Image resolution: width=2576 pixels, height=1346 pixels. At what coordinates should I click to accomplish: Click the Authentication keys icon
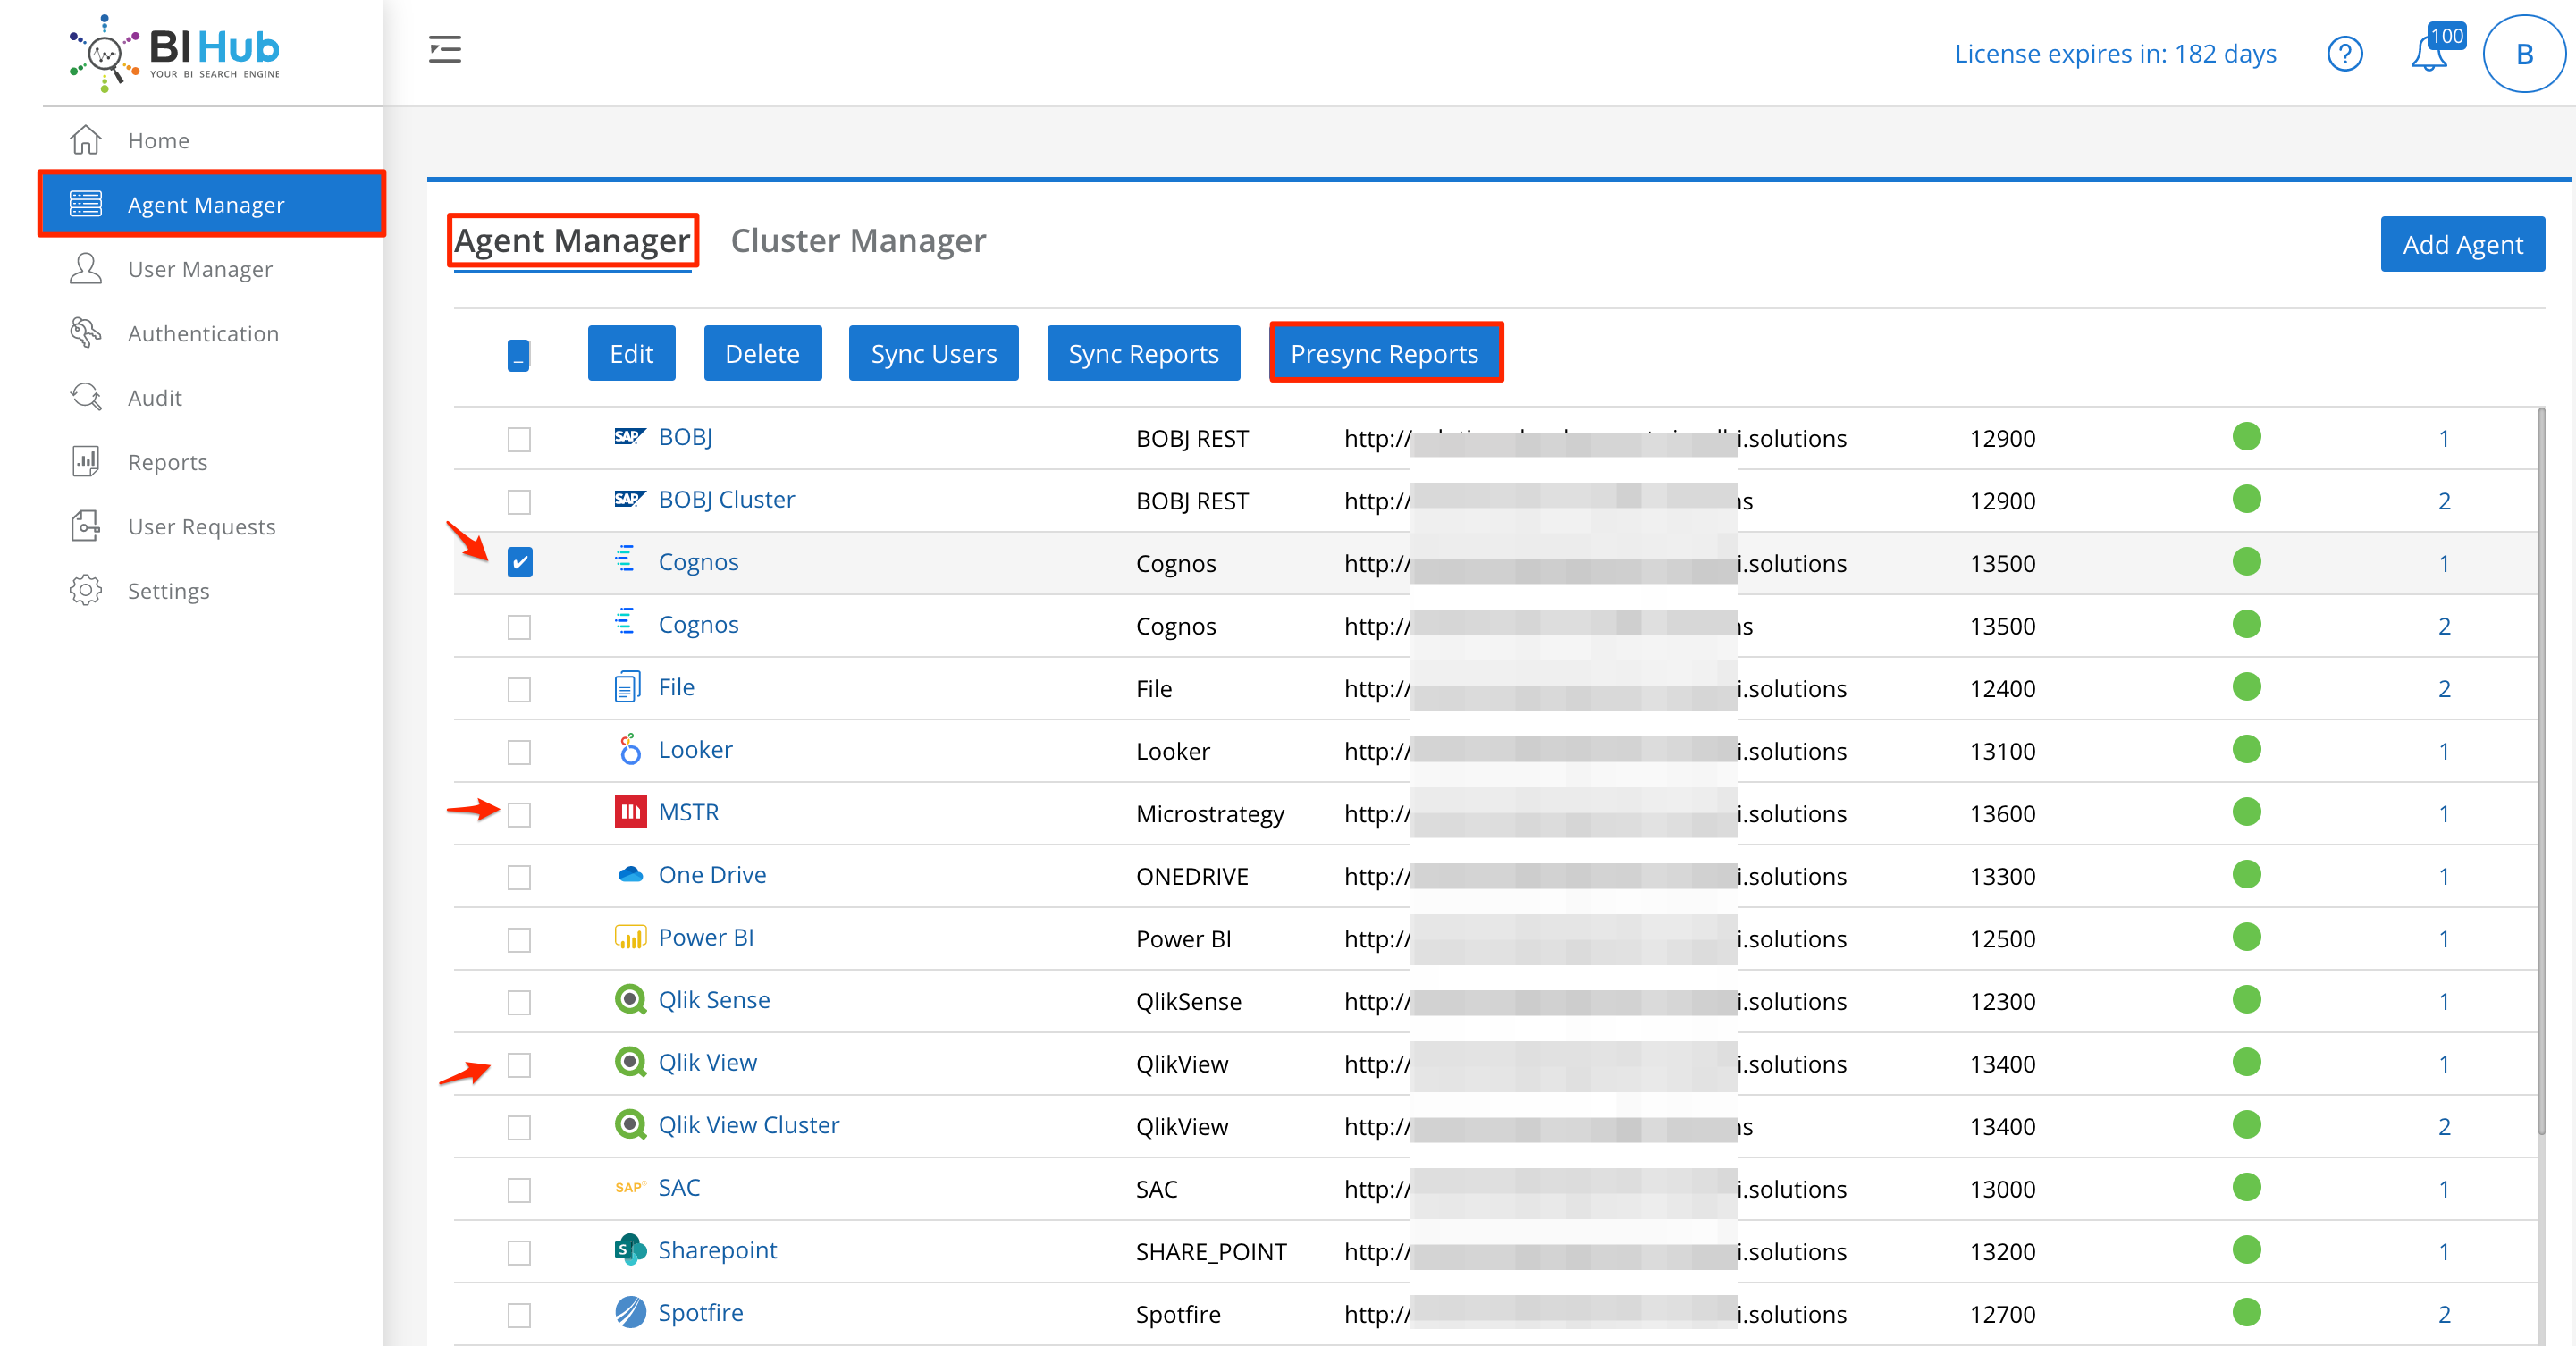86,333
